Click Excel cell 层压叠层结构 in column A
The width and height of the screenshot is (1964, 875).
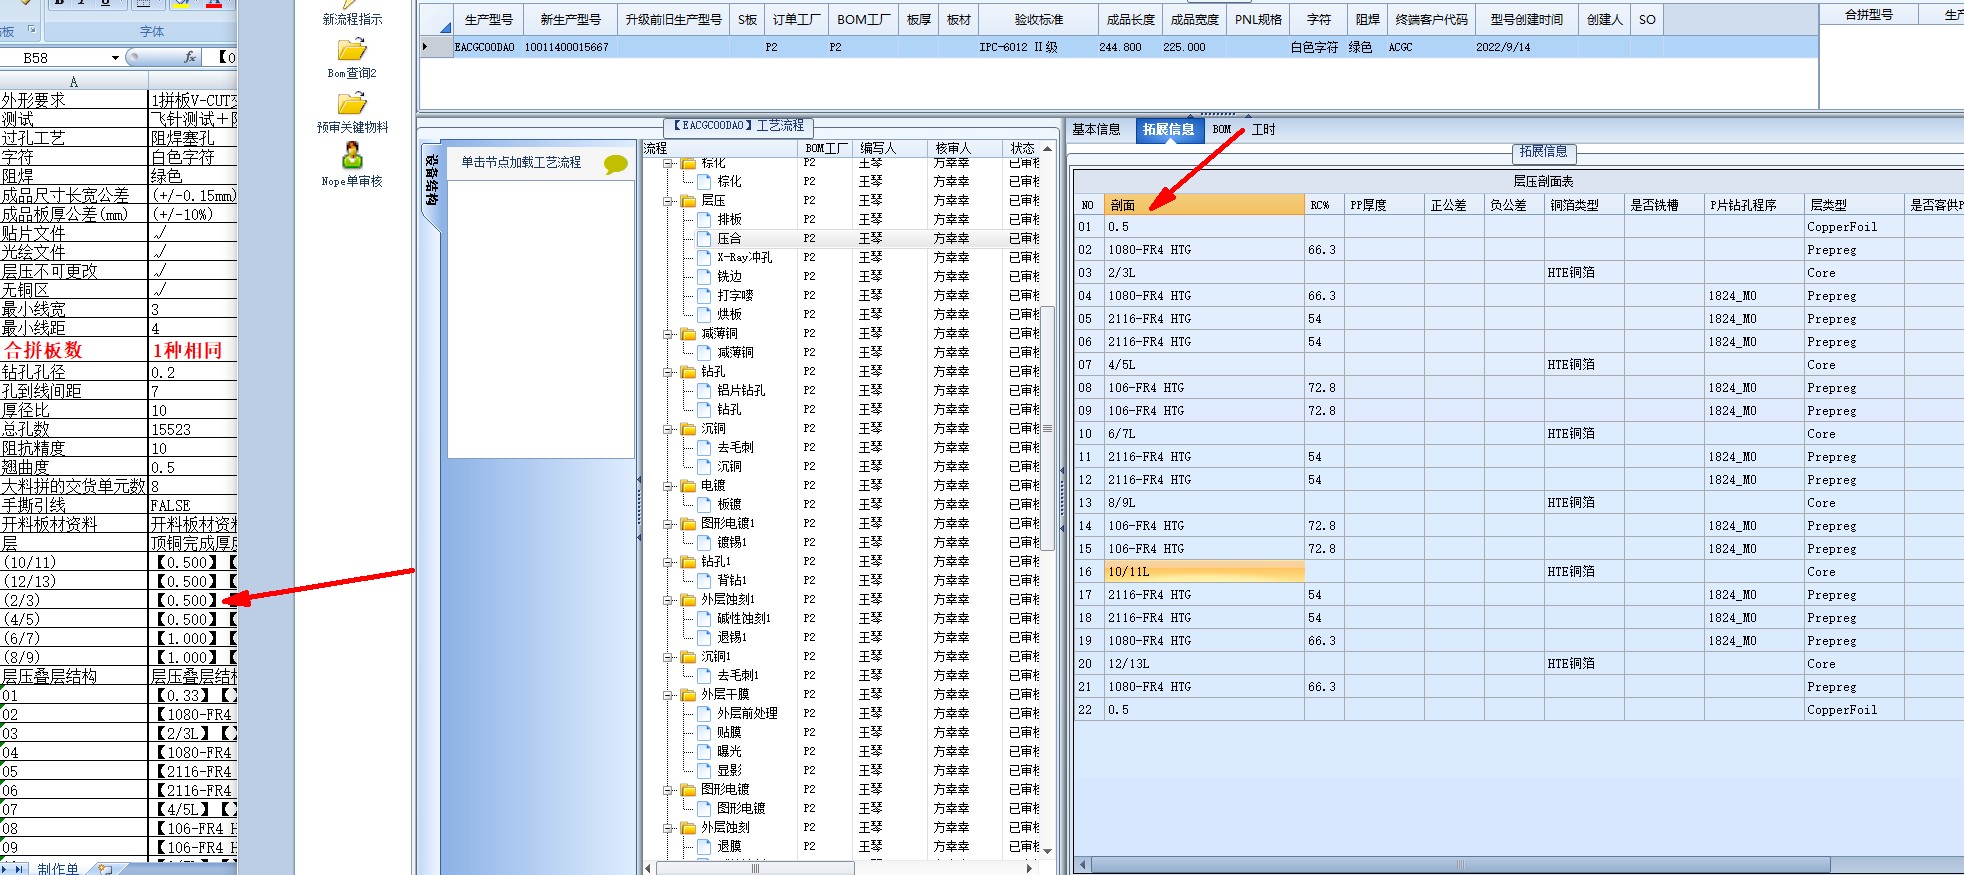click(74, 676)
